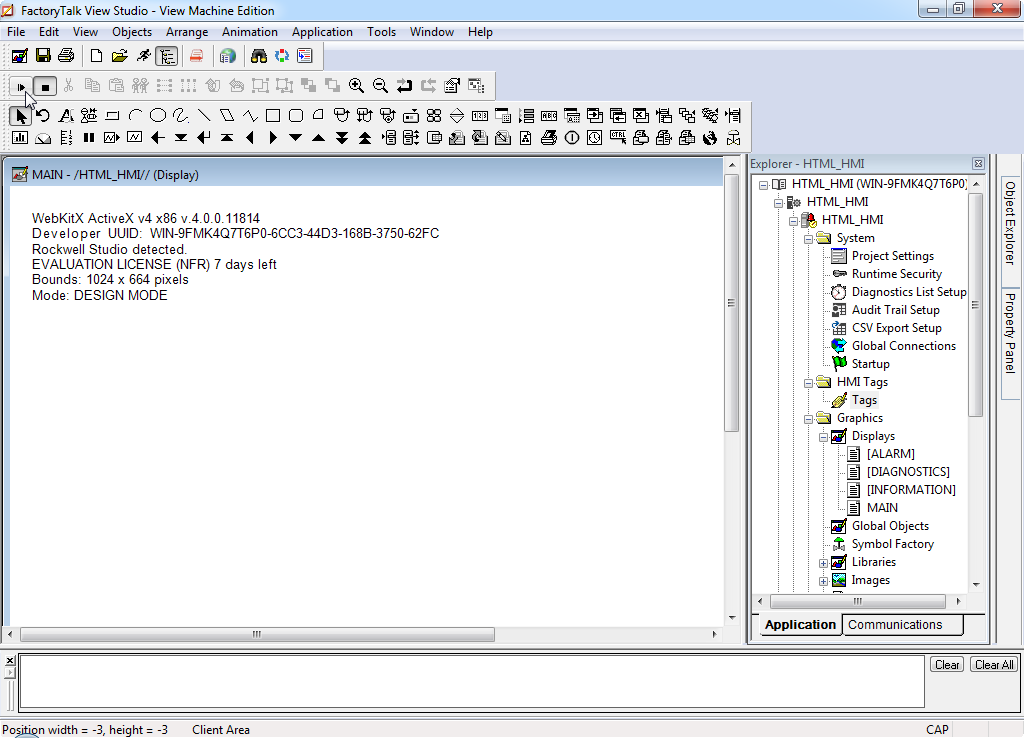Select Runtime Security in Explorer

click(896, 274)
